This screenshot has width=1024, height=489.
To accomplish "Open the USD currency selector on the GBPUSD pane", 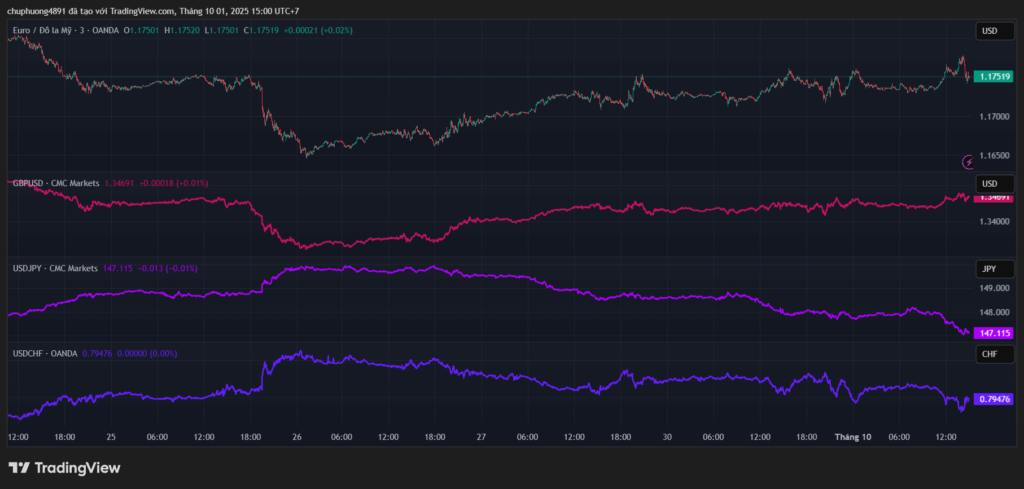I will tap(990, 184).
